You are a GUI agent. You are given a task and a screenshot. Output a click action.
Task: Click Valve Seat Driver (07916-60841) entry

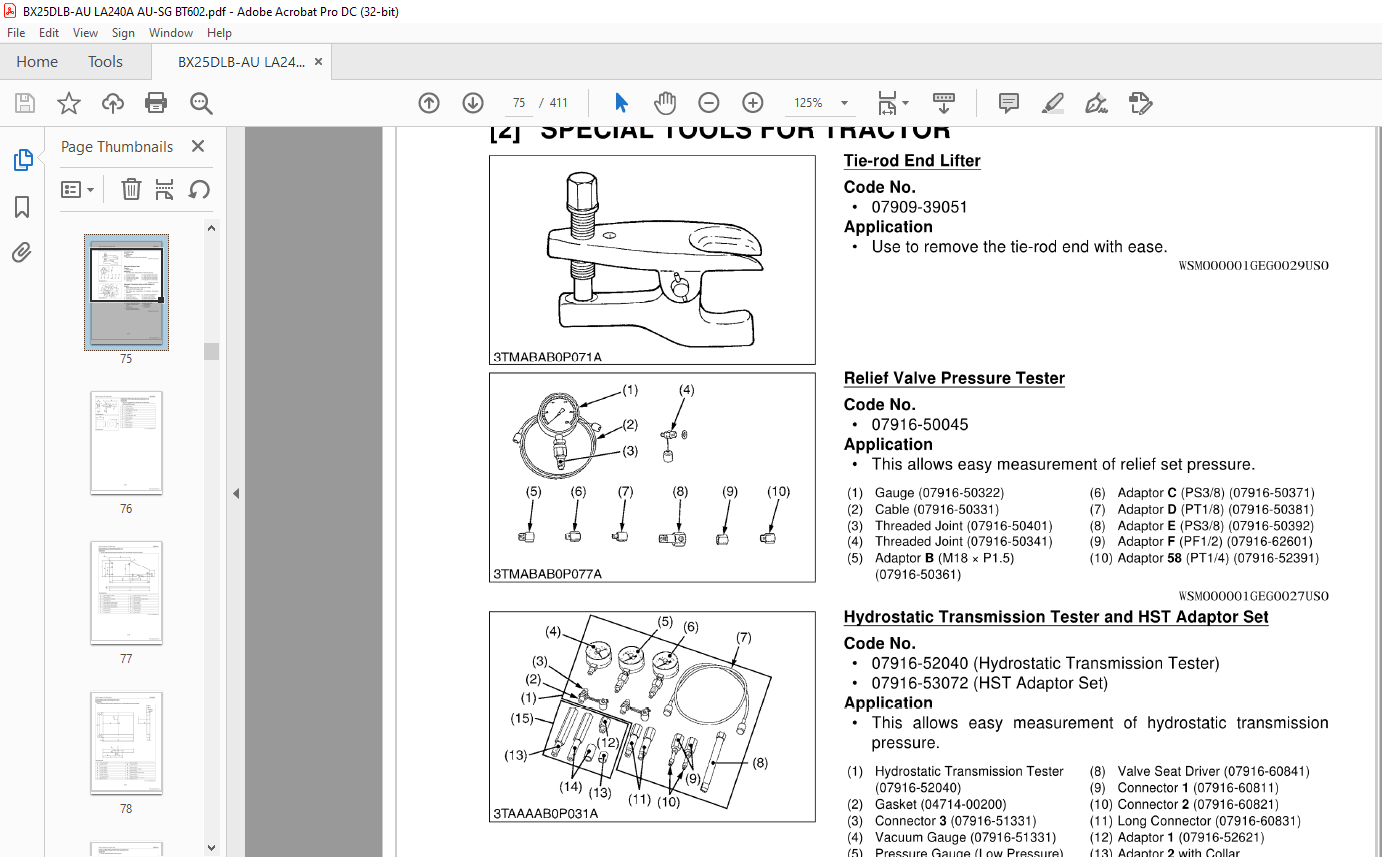click(1213, 771)
